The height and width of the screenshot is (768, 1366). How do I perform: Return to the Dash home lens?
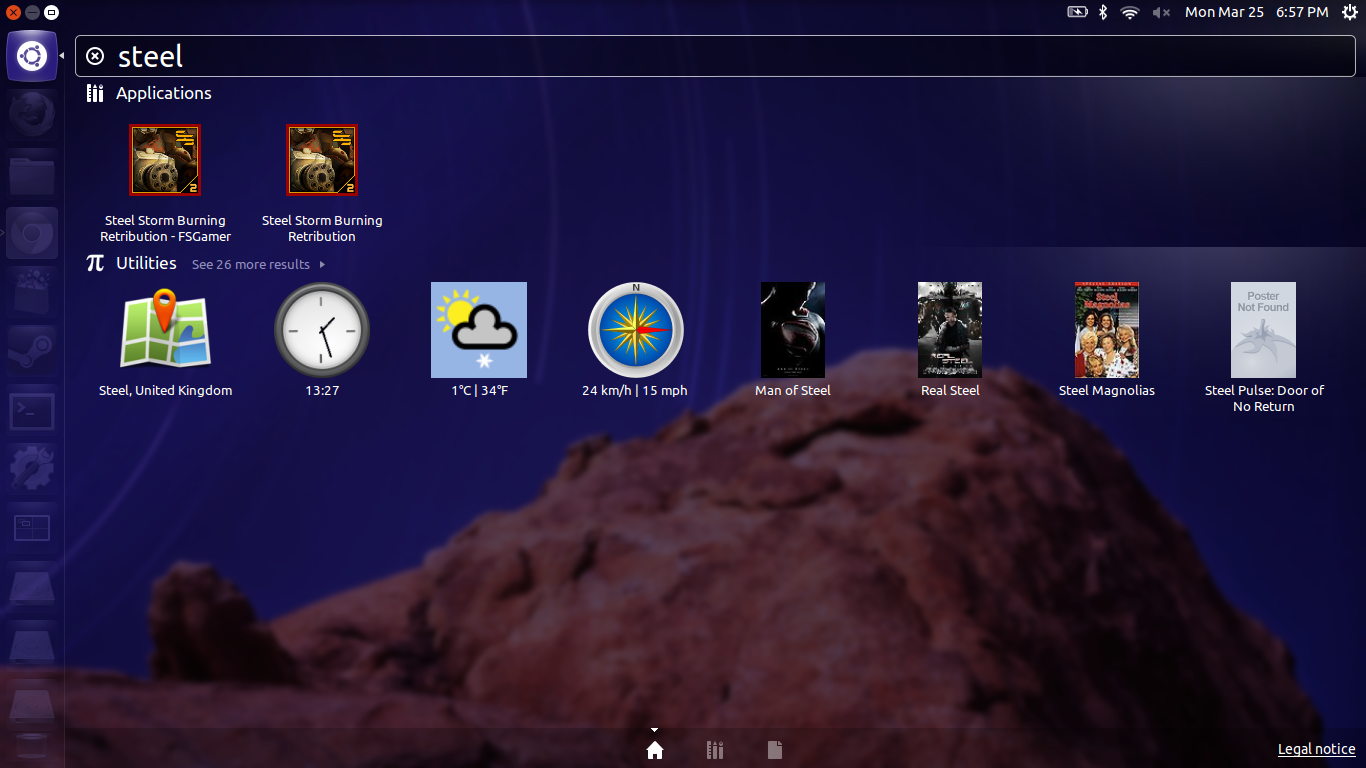point(655,749)
